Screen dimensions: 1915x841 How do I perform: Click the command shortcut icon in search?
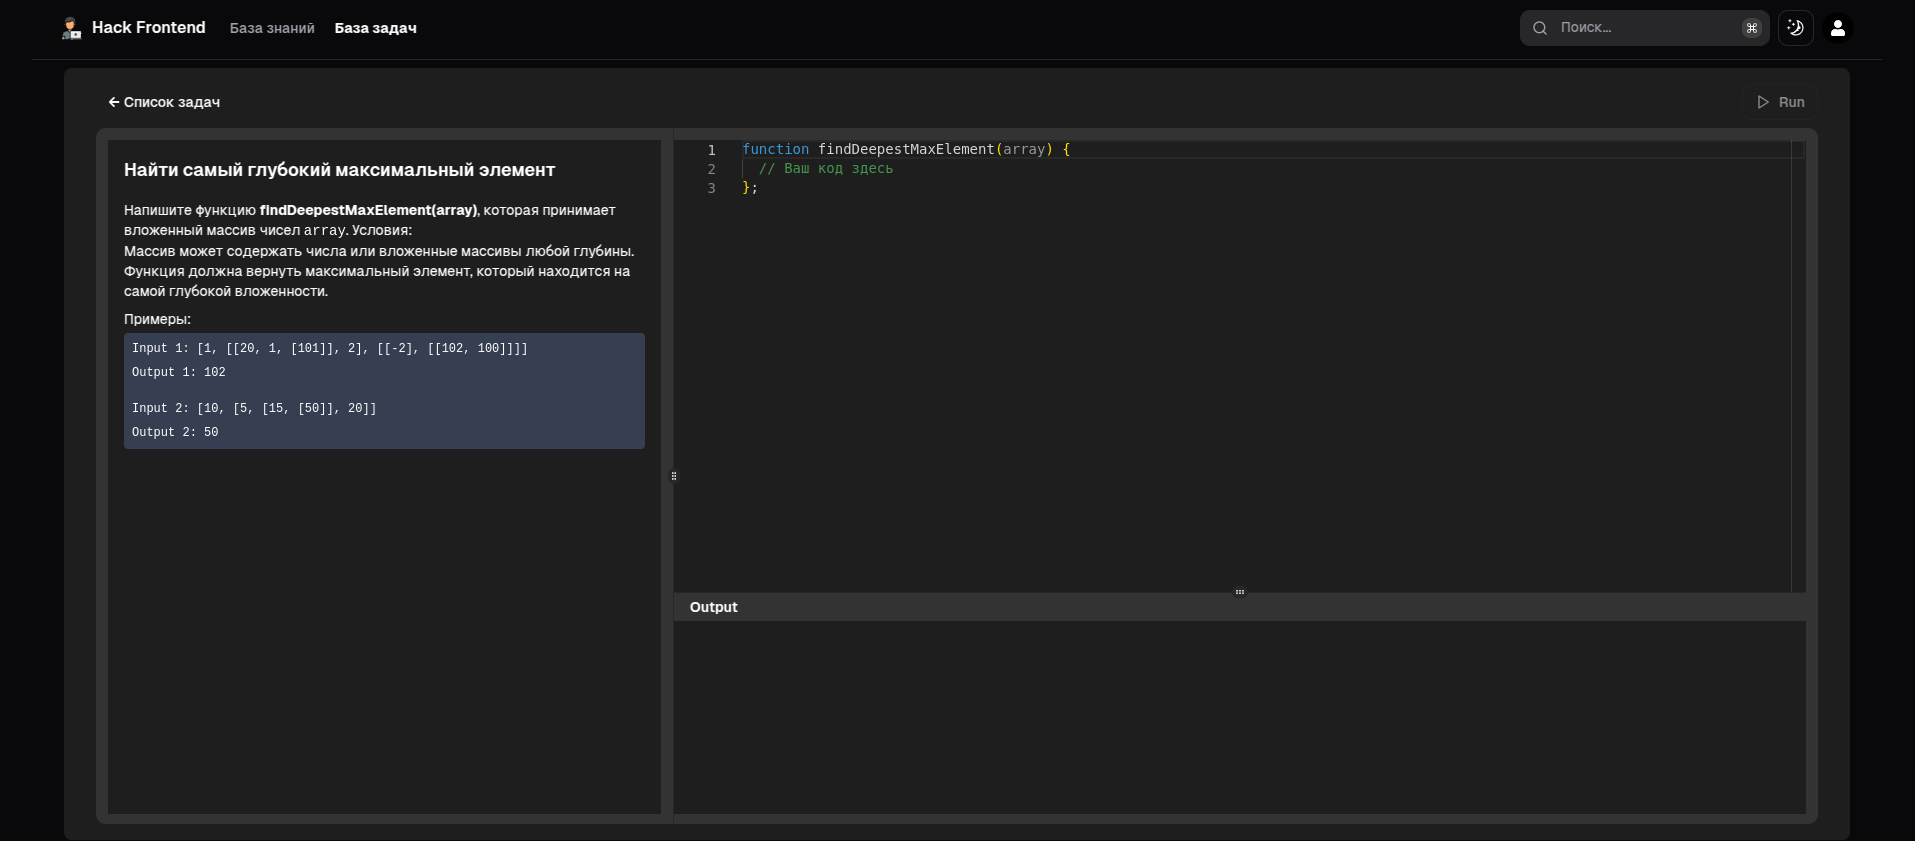tap(1751, 28)
